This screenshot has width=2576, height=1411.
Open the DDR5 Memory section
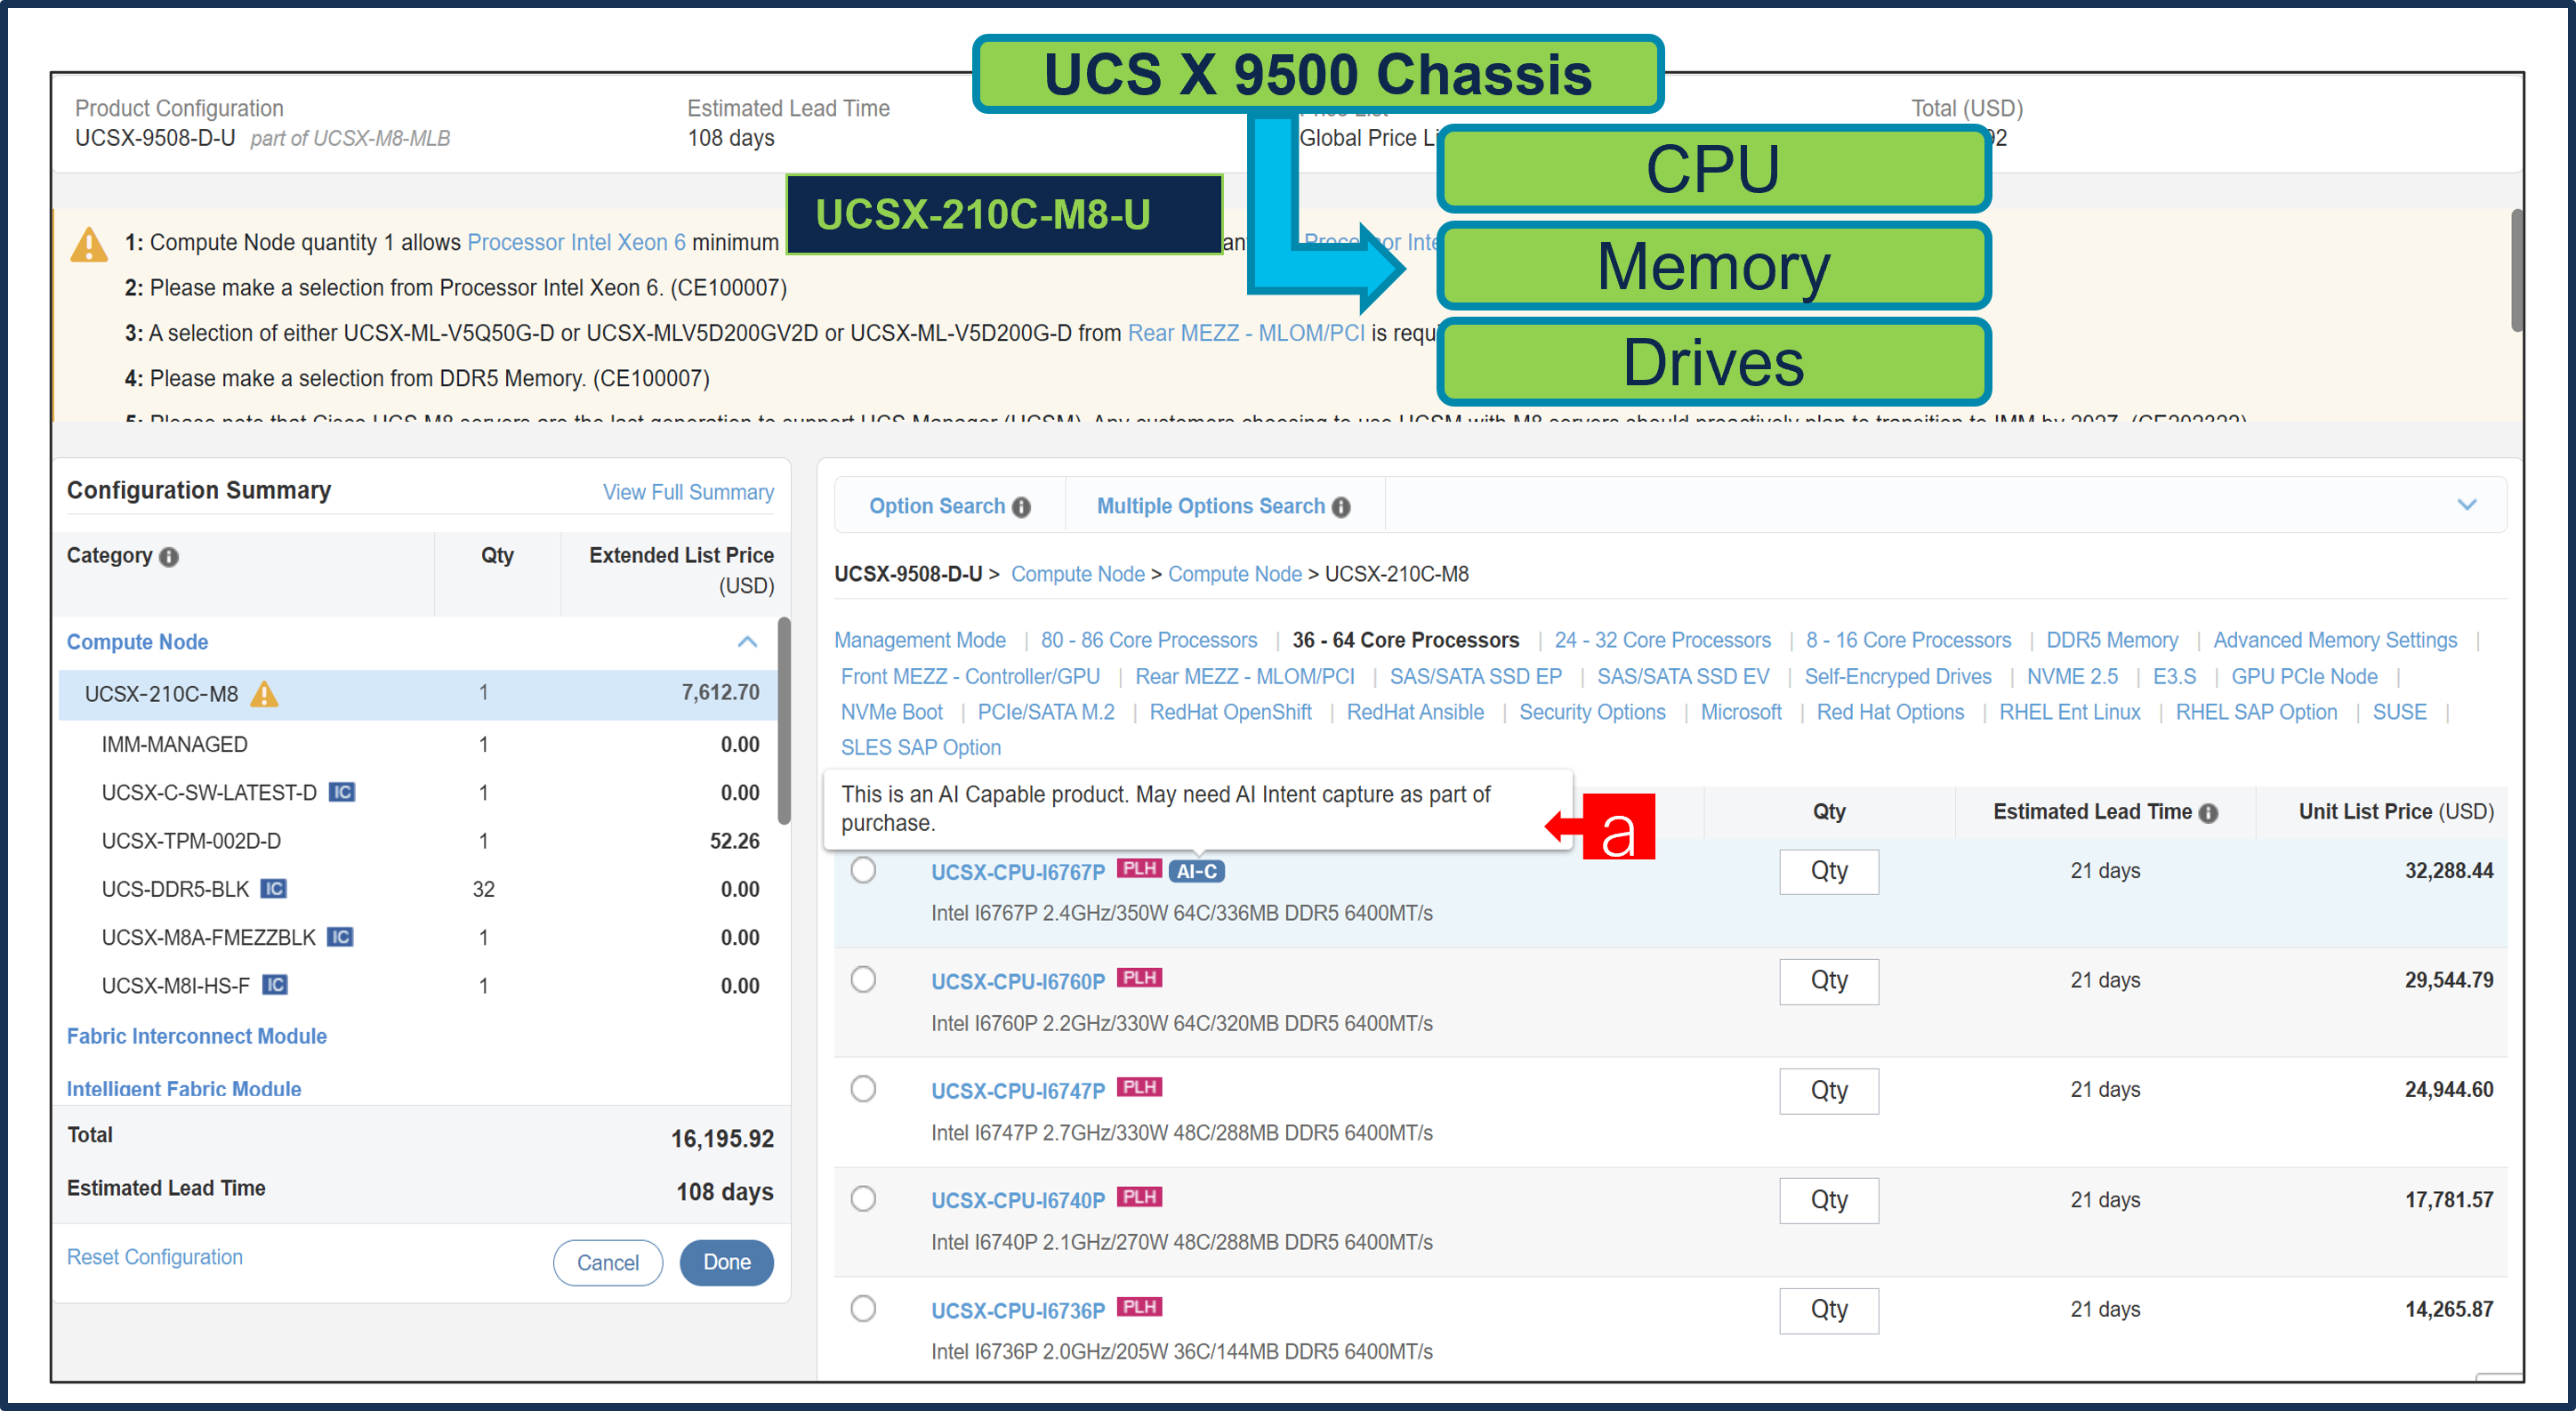pos(2112,640)
